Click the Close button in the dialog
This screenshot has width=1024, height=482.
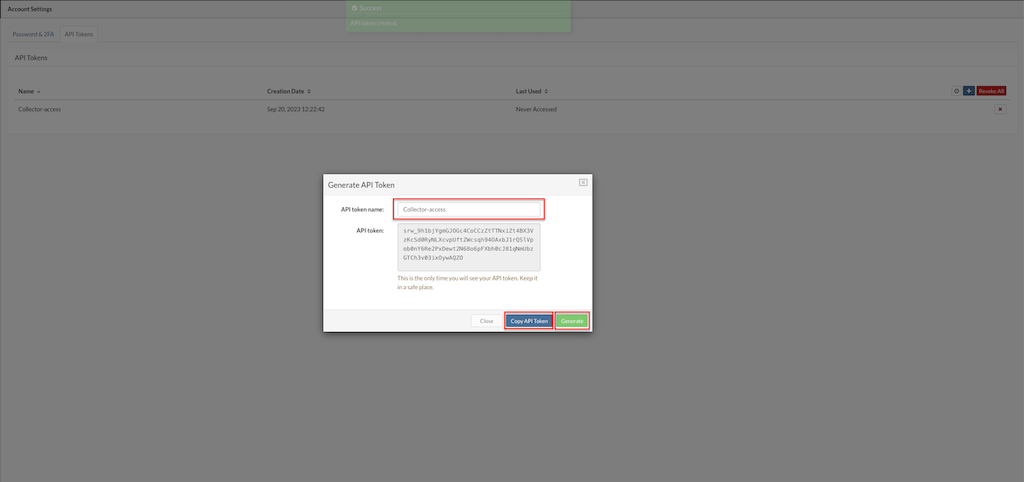486,321
